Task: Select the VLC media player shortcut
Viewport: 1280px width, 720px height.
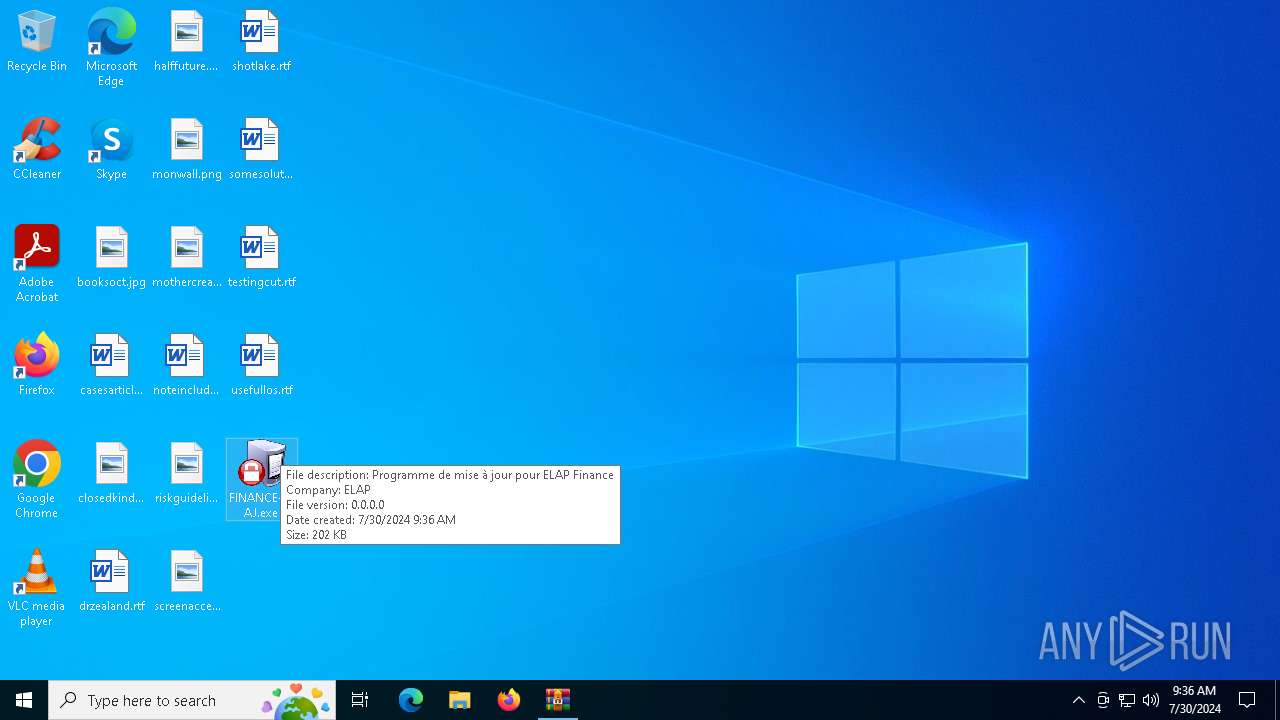Action: [37, 588]
